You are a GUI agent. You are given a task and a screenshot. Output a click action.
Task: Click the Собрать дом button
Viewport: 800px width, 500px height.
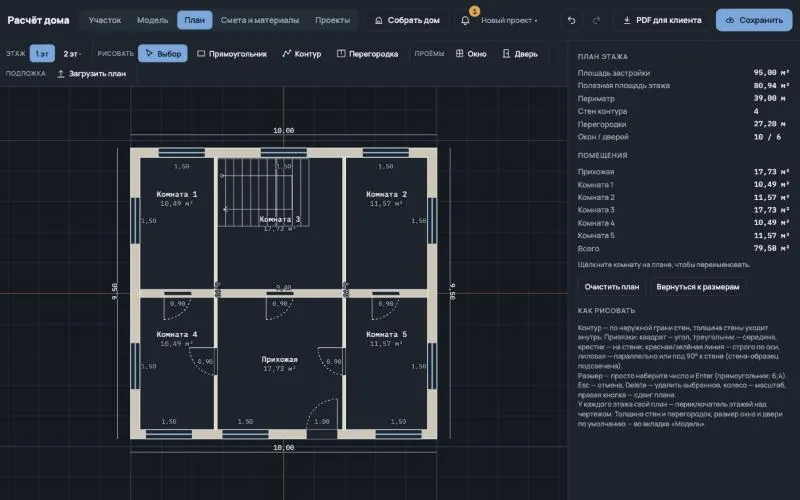coord(407,20)
